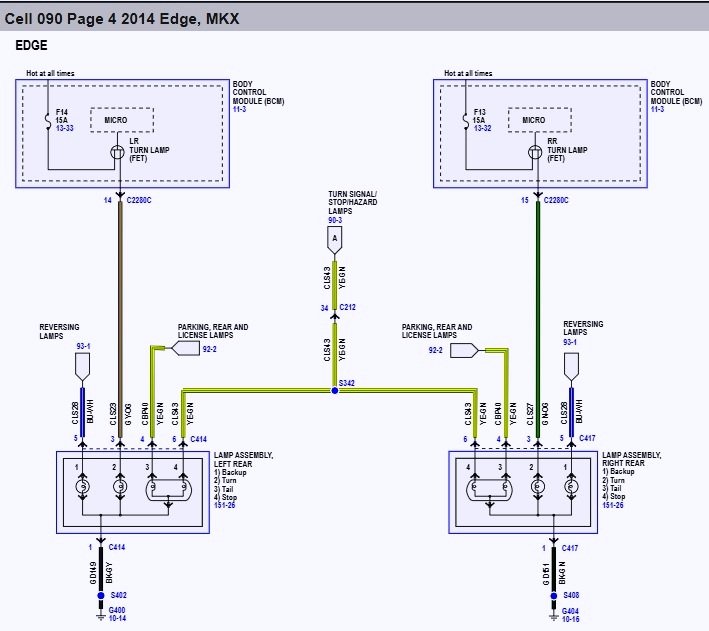Screen dimensions: 709x631
Task: Click the S408 splice dot
Action: 553,596
